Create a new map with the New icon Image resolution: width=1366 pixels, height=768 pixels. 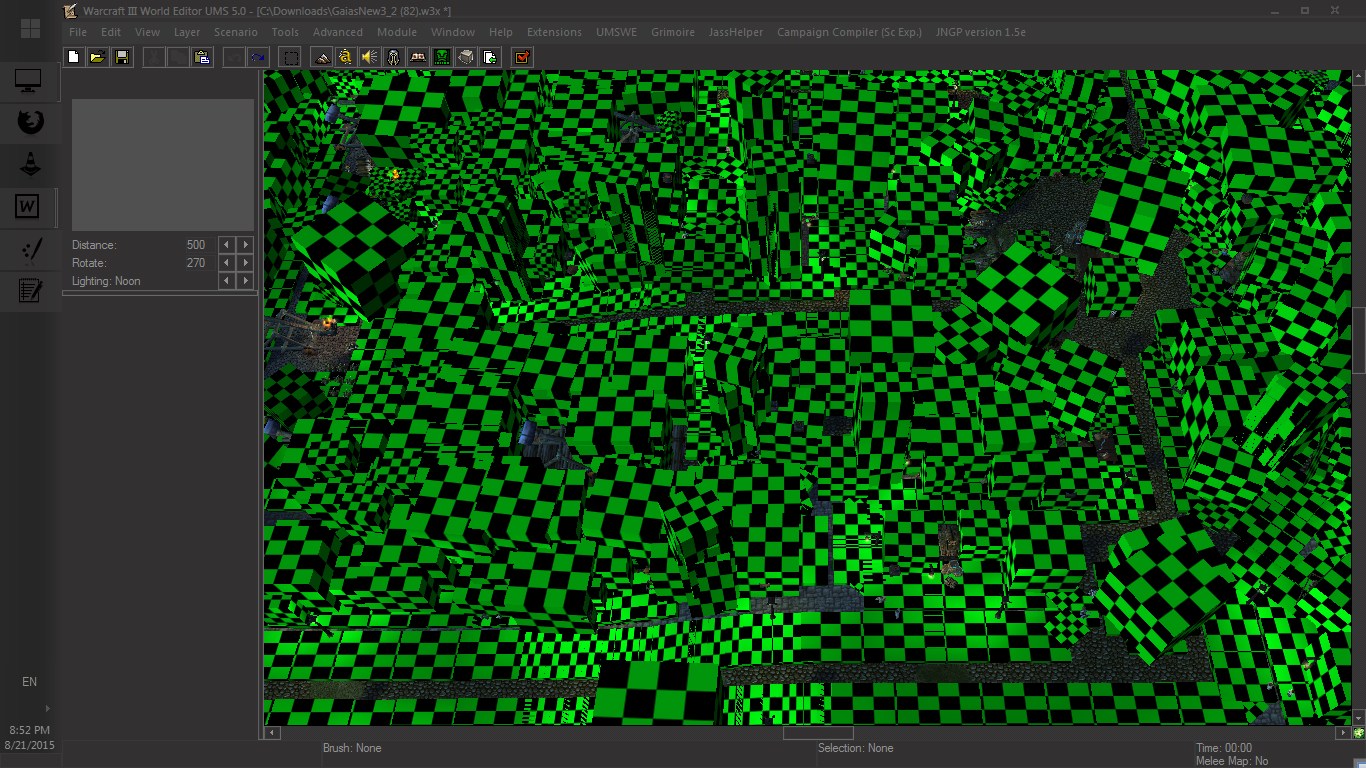73,57
